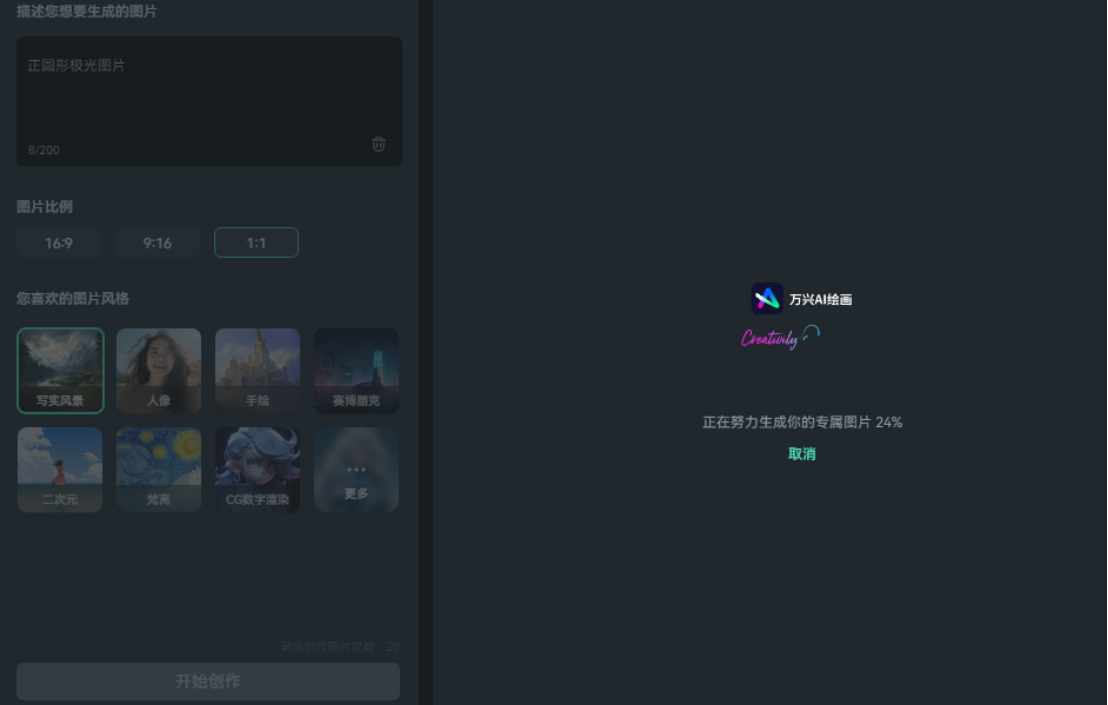Choose the CG数字渲染 style
The height and width of the screenshot is (705, 1108).
click(257, 469)
